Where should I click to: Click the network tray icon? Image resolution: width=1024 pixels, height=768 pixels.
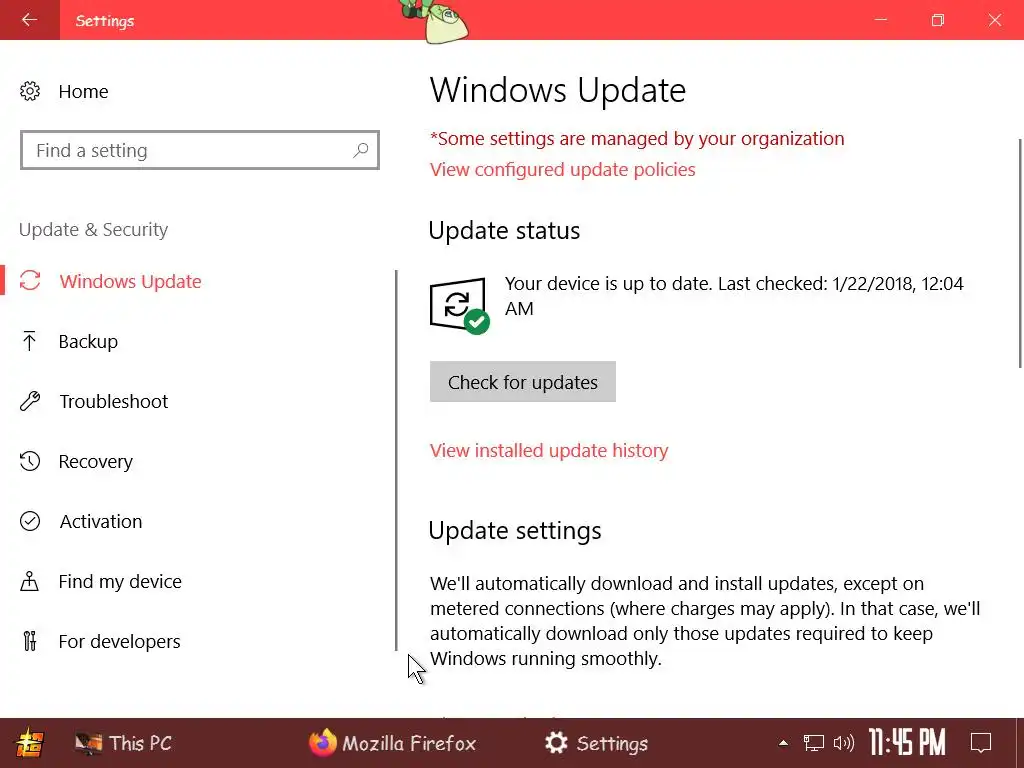coord(814,743)
